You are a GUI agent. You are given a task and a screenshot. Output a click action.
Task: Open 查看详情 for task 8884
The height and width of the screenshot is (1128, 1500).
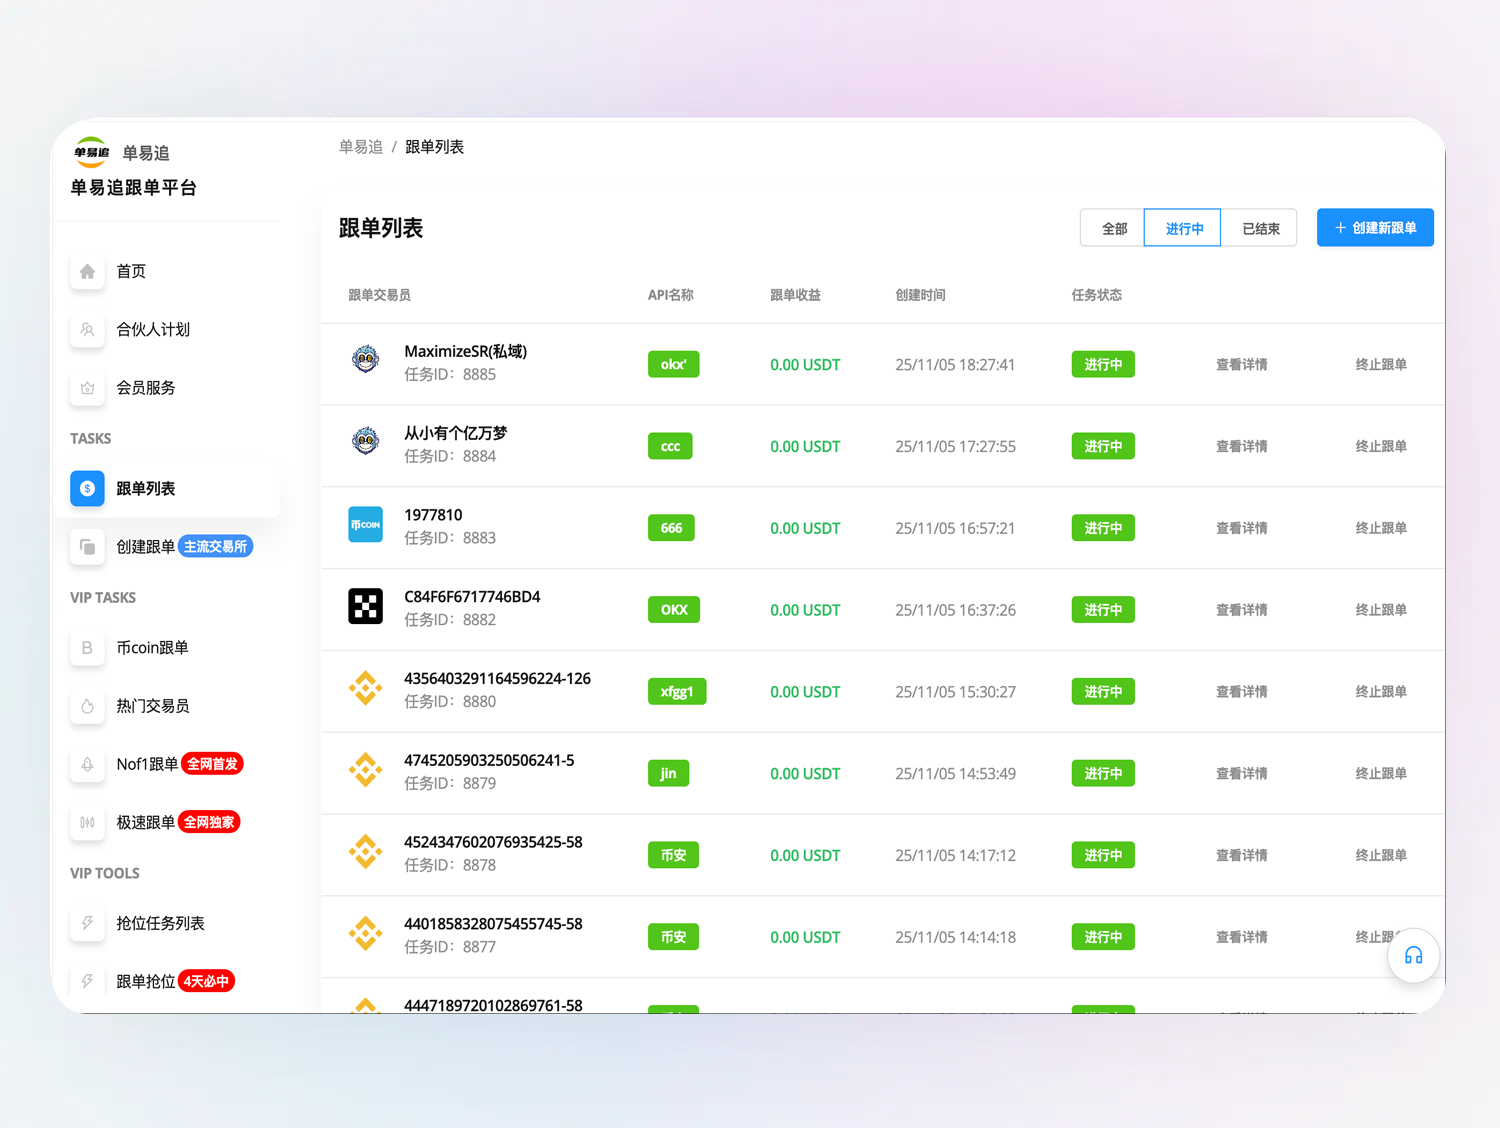[x=1241, y=446]
